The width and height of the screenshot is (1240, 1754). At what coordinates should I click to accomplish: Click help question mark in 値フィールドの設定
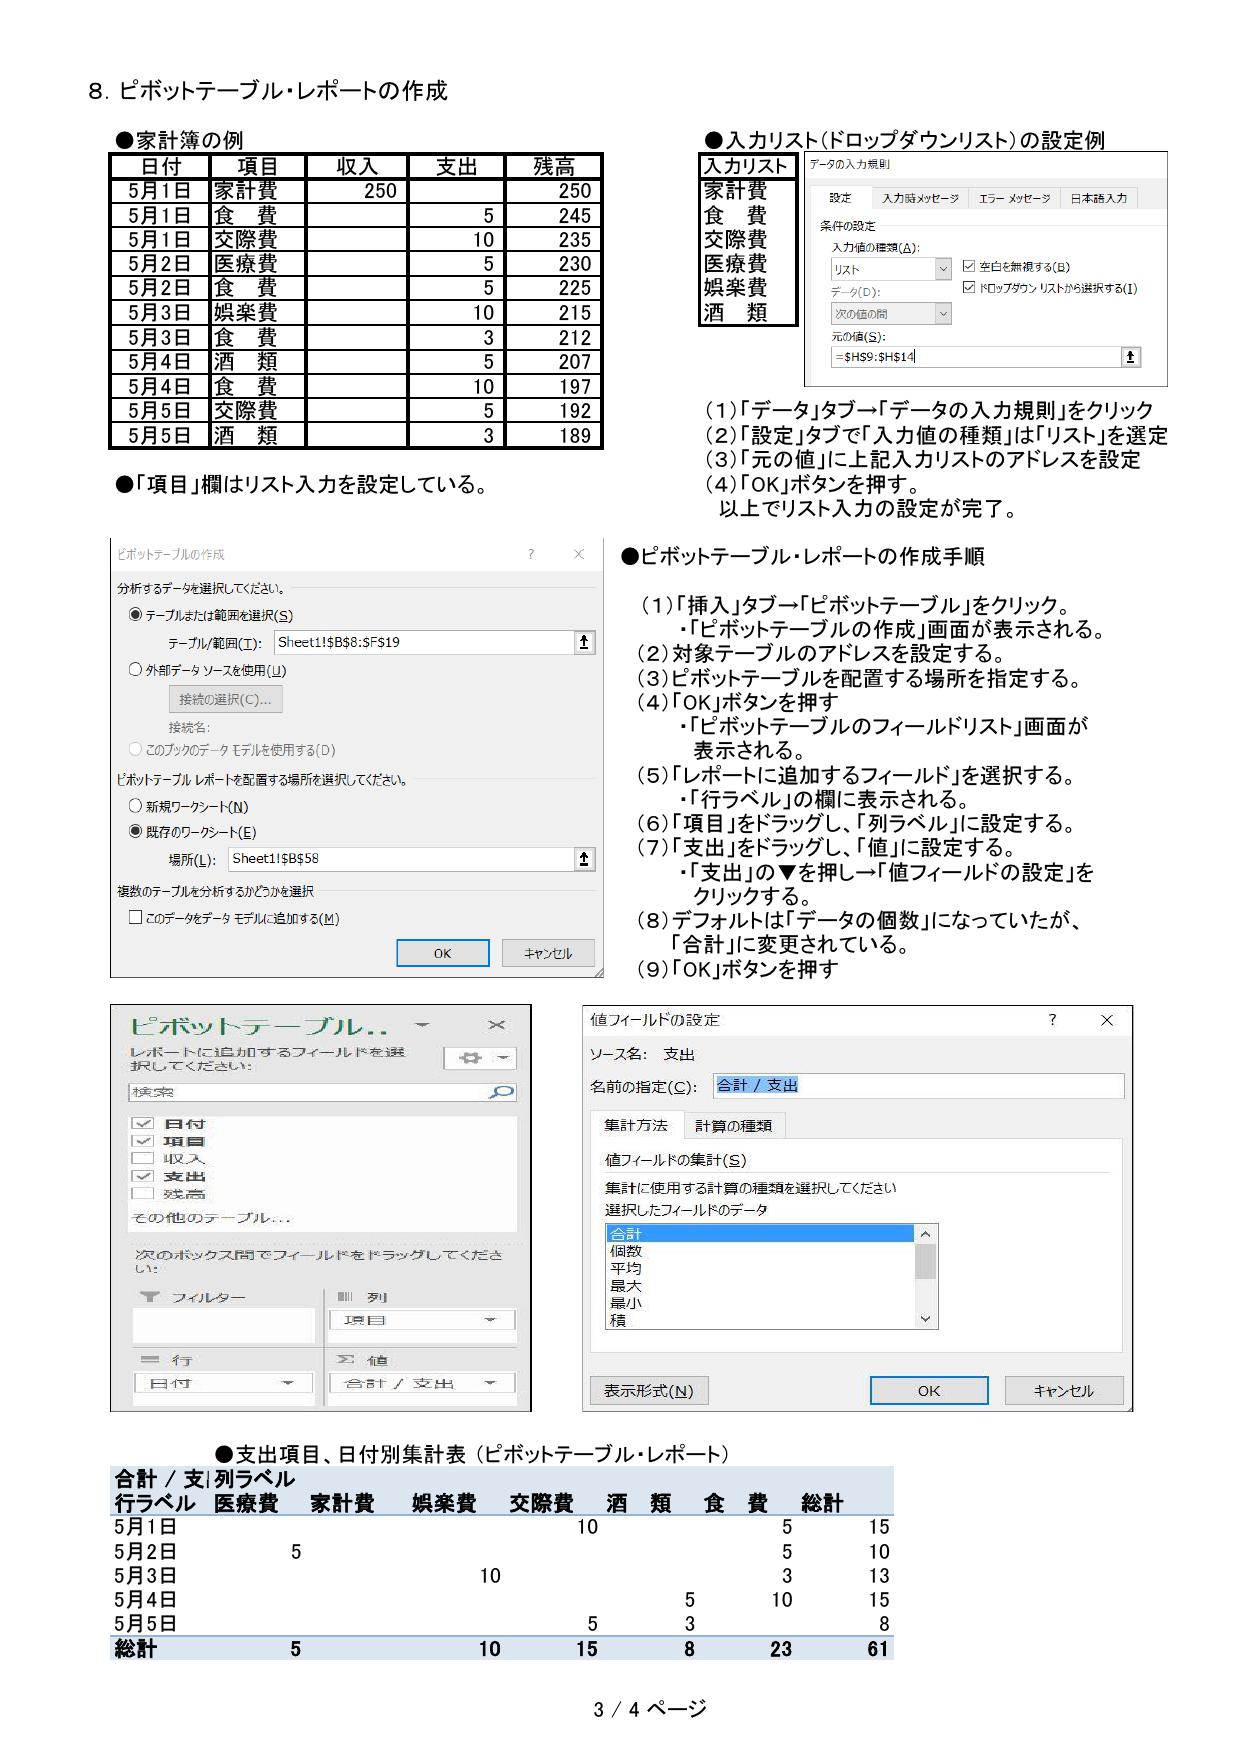coord(1052,1020)
